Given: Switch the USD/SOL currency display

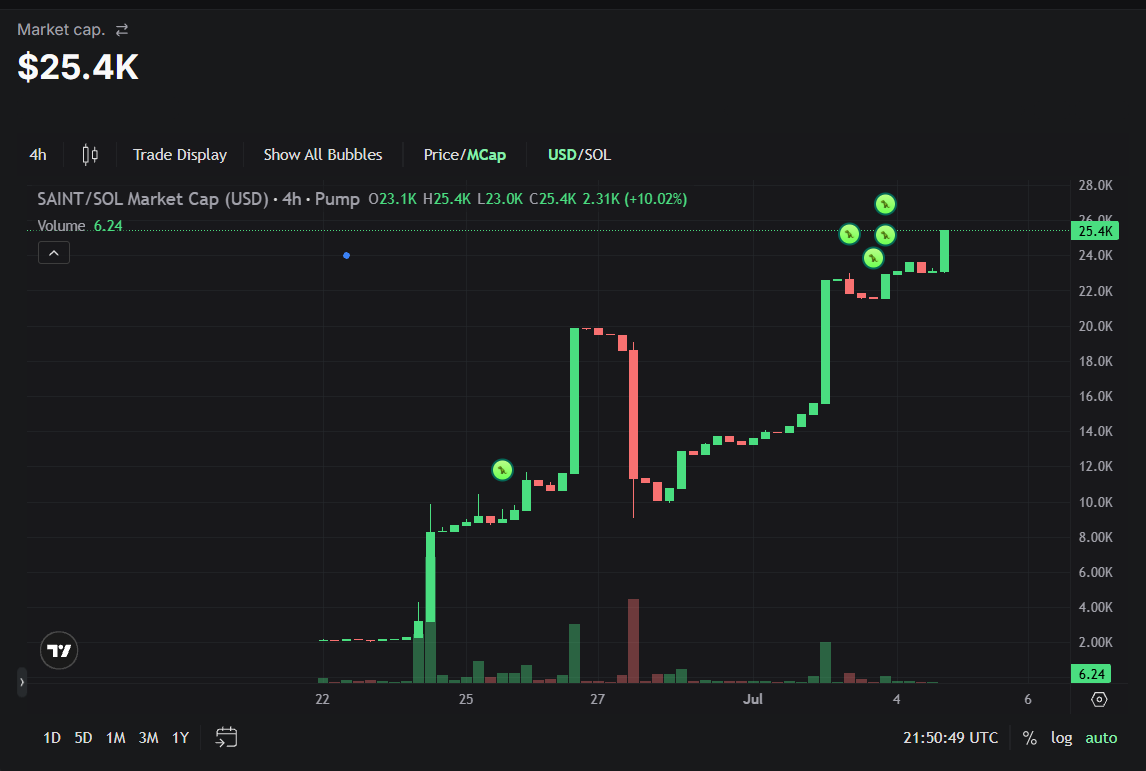Looking at the screenshot, I should [x=580, y=155].
